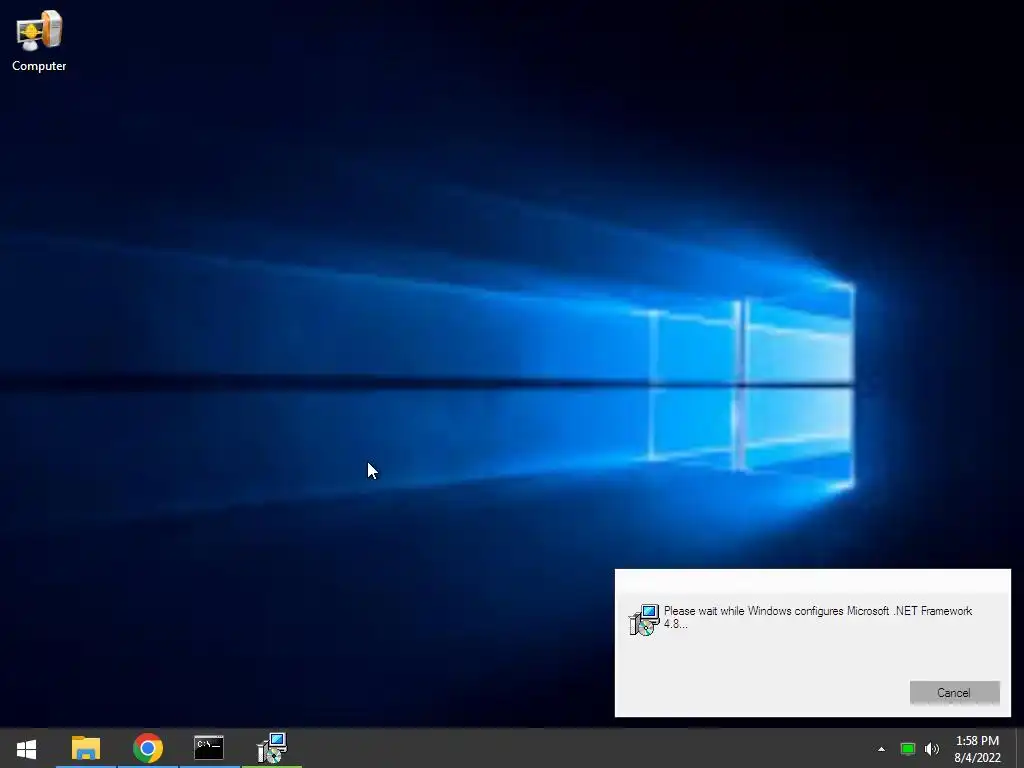Select the Computer desktop icon

[39, 40]
